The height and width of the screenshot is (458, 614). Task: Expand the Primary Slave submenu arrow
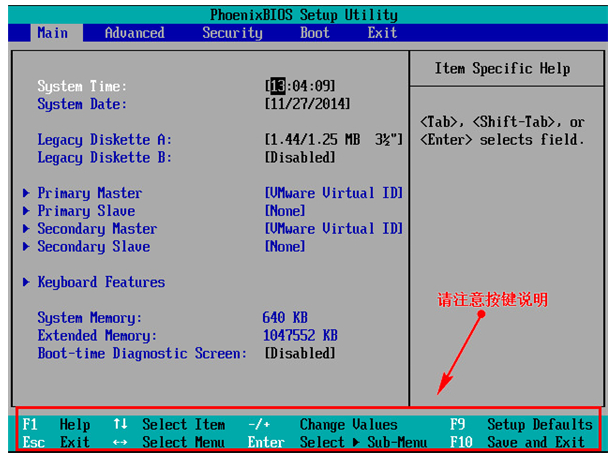[x=26, y=211]
